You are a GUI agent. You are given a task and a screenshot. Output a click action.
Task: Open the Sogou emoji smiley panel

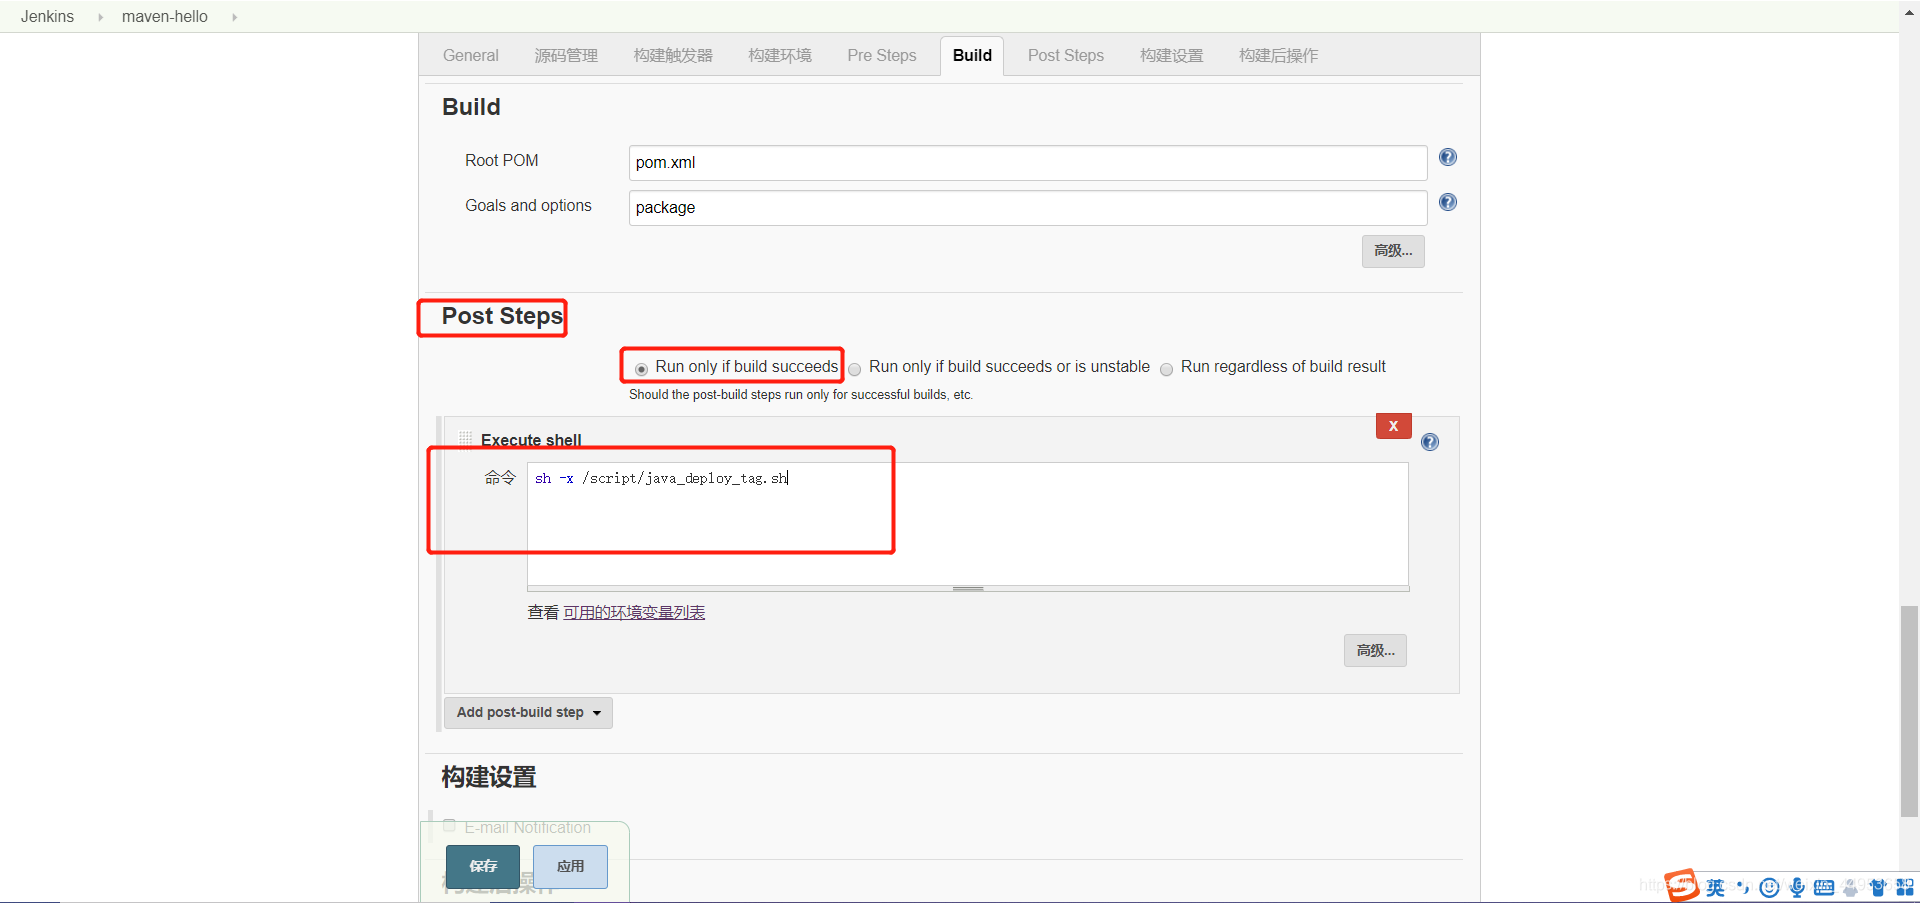[x=1769, y=887]
